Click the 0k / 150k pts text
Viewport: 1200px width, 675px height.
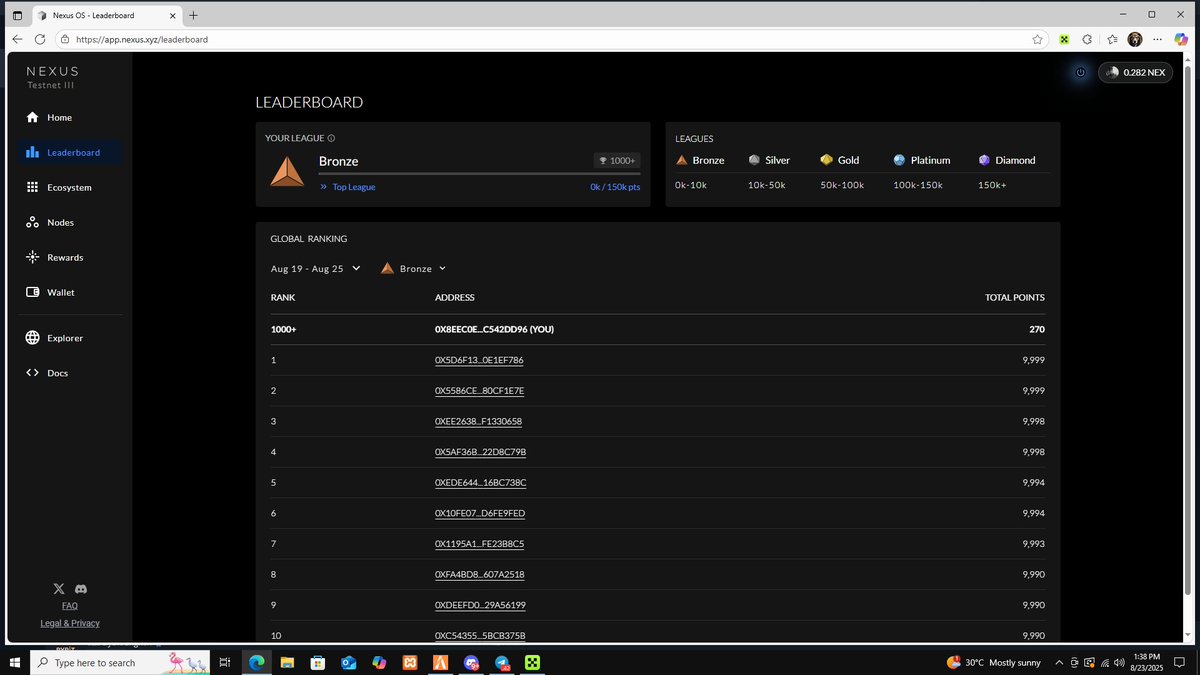(x=615, y=187)
